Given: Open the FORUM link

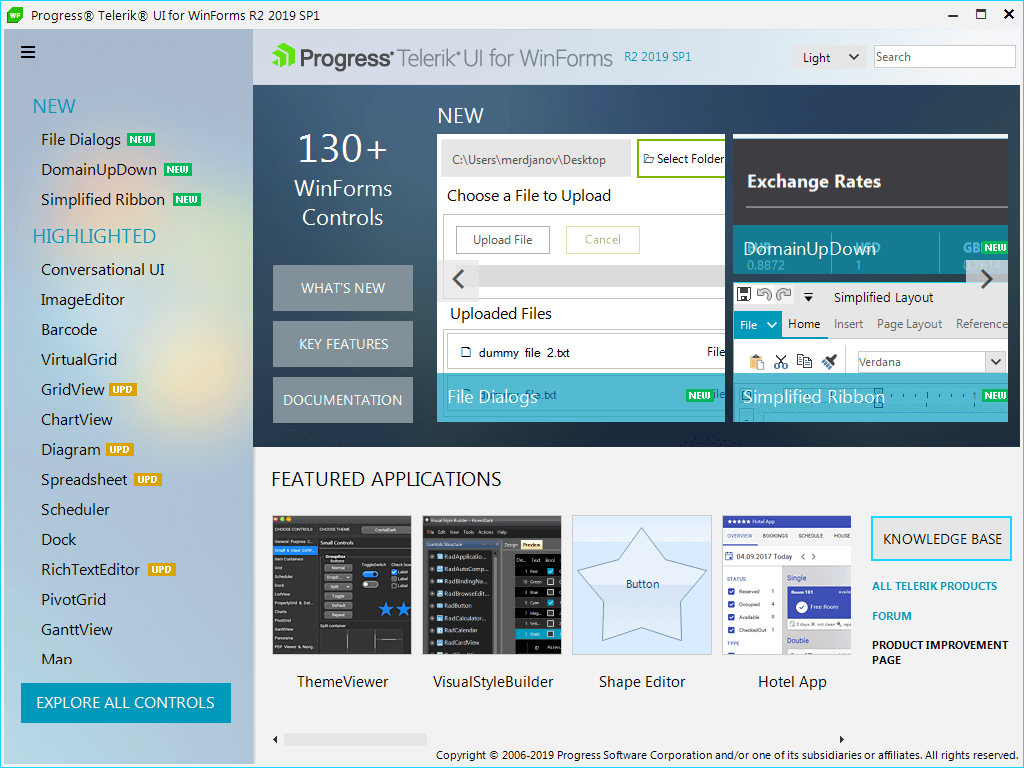Looking at the screenshot, I should click(x=891, y=616).
